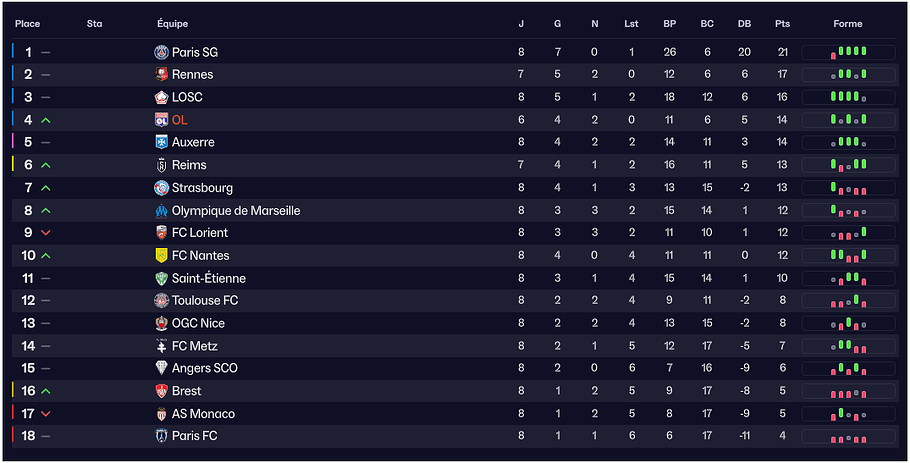The width and height of the screenshot is (910, 463).
Task: Open the Auxerre team name link
Action: tap(193, 142)
